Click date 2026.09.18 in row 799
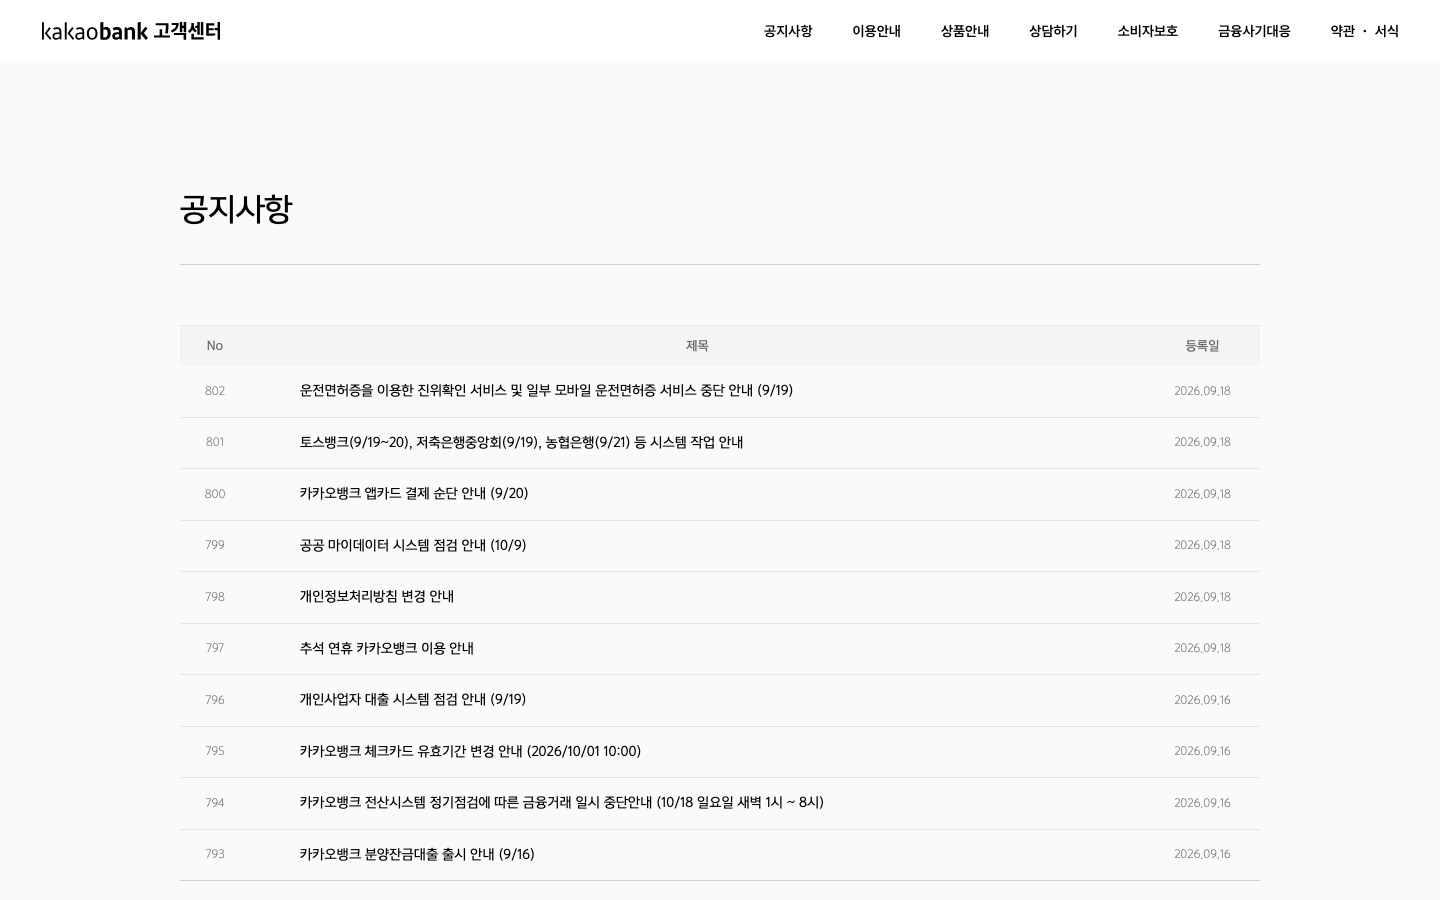The height and width of the screenshot is (900, 1440). coord(1202,545)
